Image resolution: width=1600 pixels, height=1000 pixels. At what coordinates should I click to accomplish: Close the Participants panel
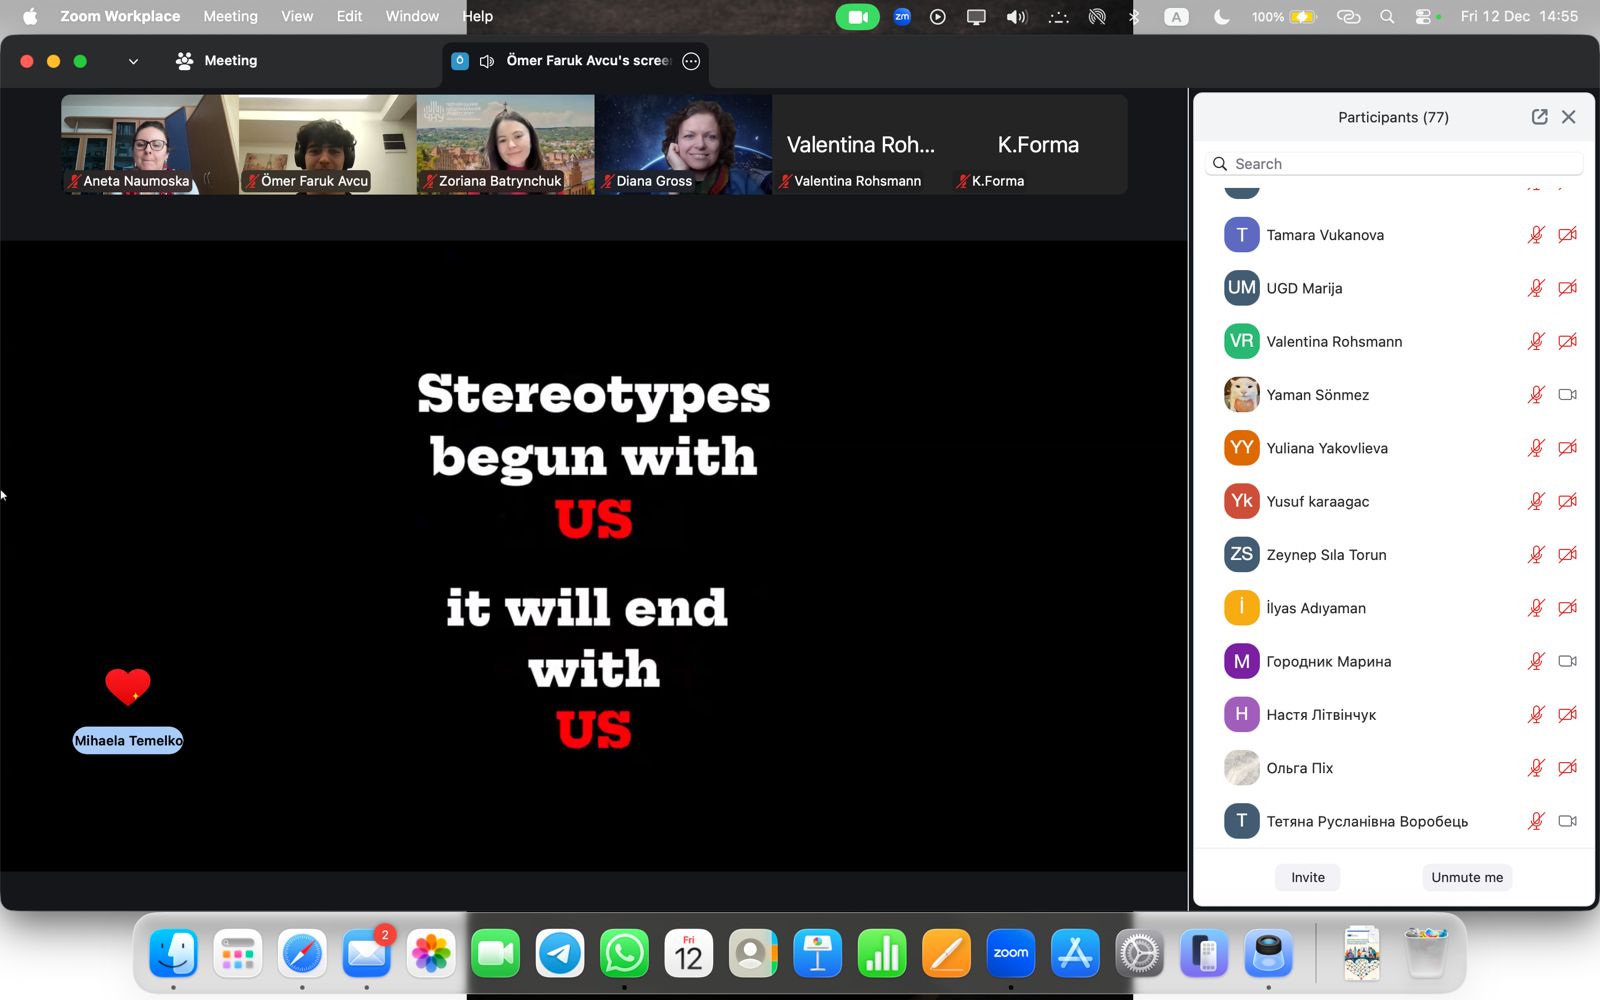click(1569, 117)
